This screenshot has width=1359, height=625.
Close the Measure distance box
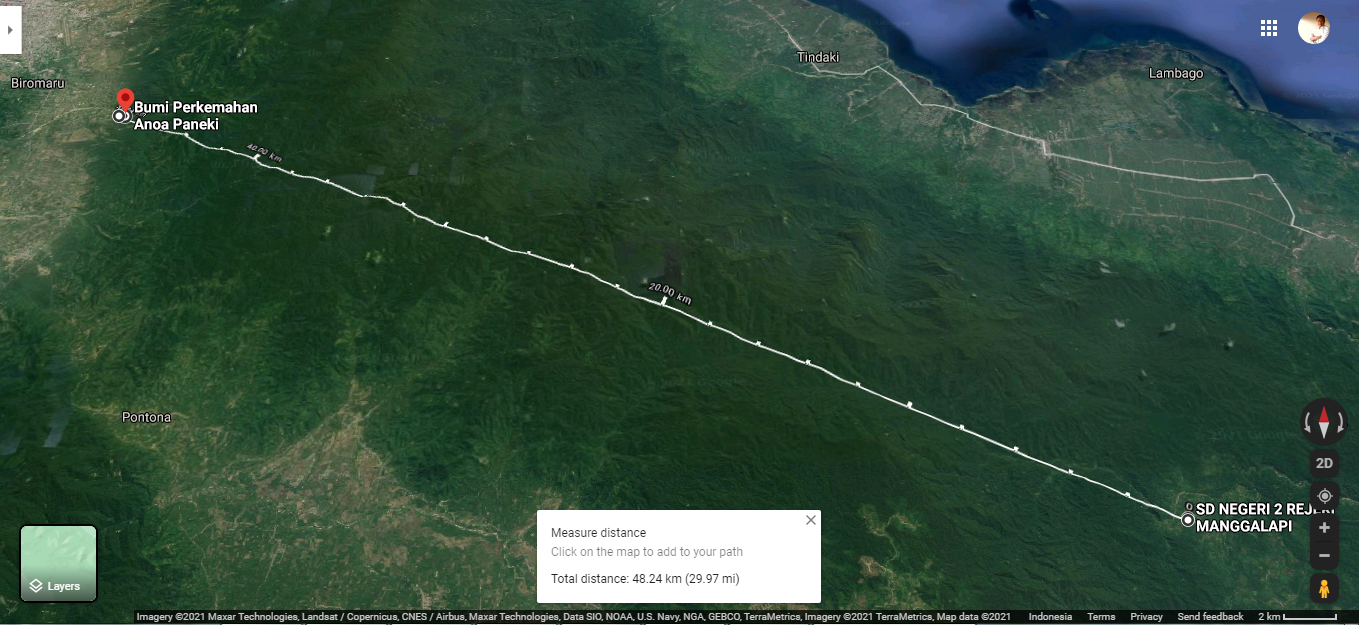[x=811, y=520]
